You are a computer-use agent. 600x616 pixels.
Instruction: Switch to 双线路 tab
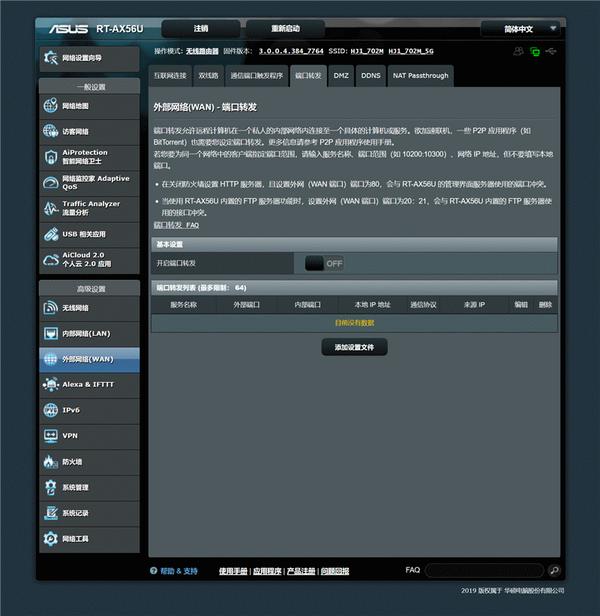coord(208,76)
